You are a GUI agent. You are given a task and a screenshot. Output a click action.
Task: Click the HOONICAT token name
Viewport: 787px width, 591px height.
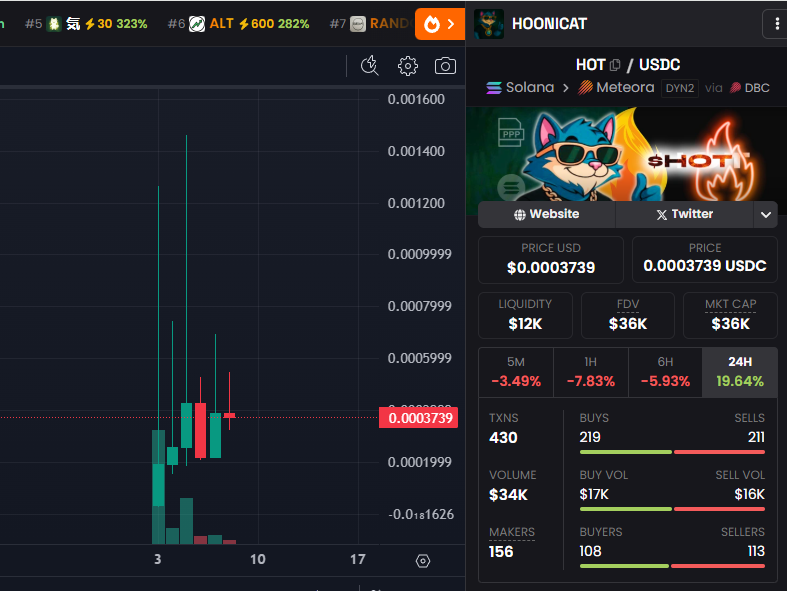tap(550, 24)
